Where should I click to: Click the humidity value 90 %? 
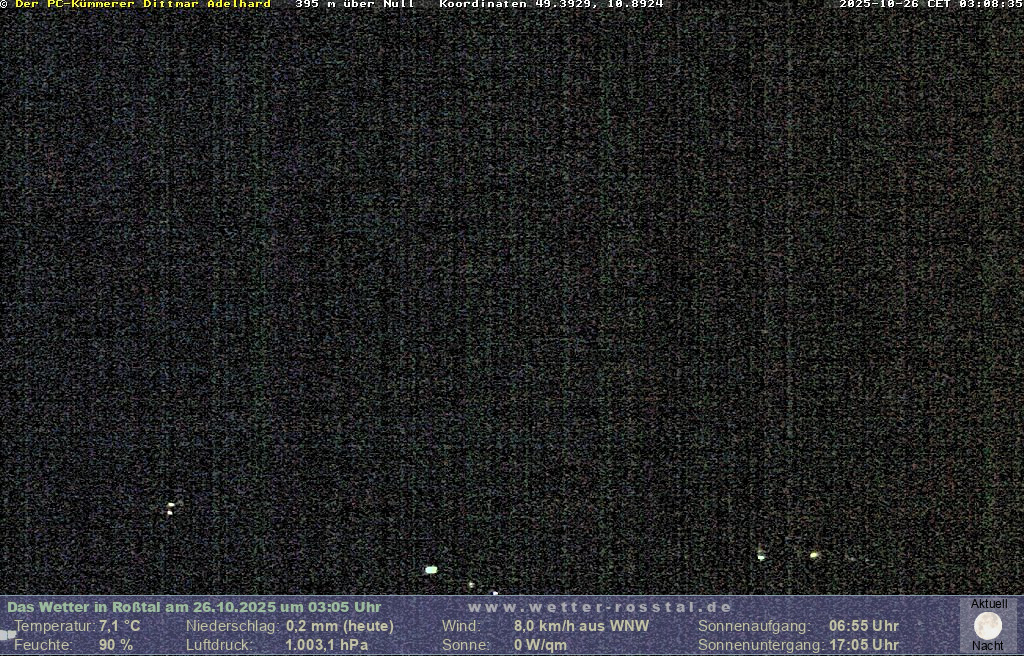(115, 645)
